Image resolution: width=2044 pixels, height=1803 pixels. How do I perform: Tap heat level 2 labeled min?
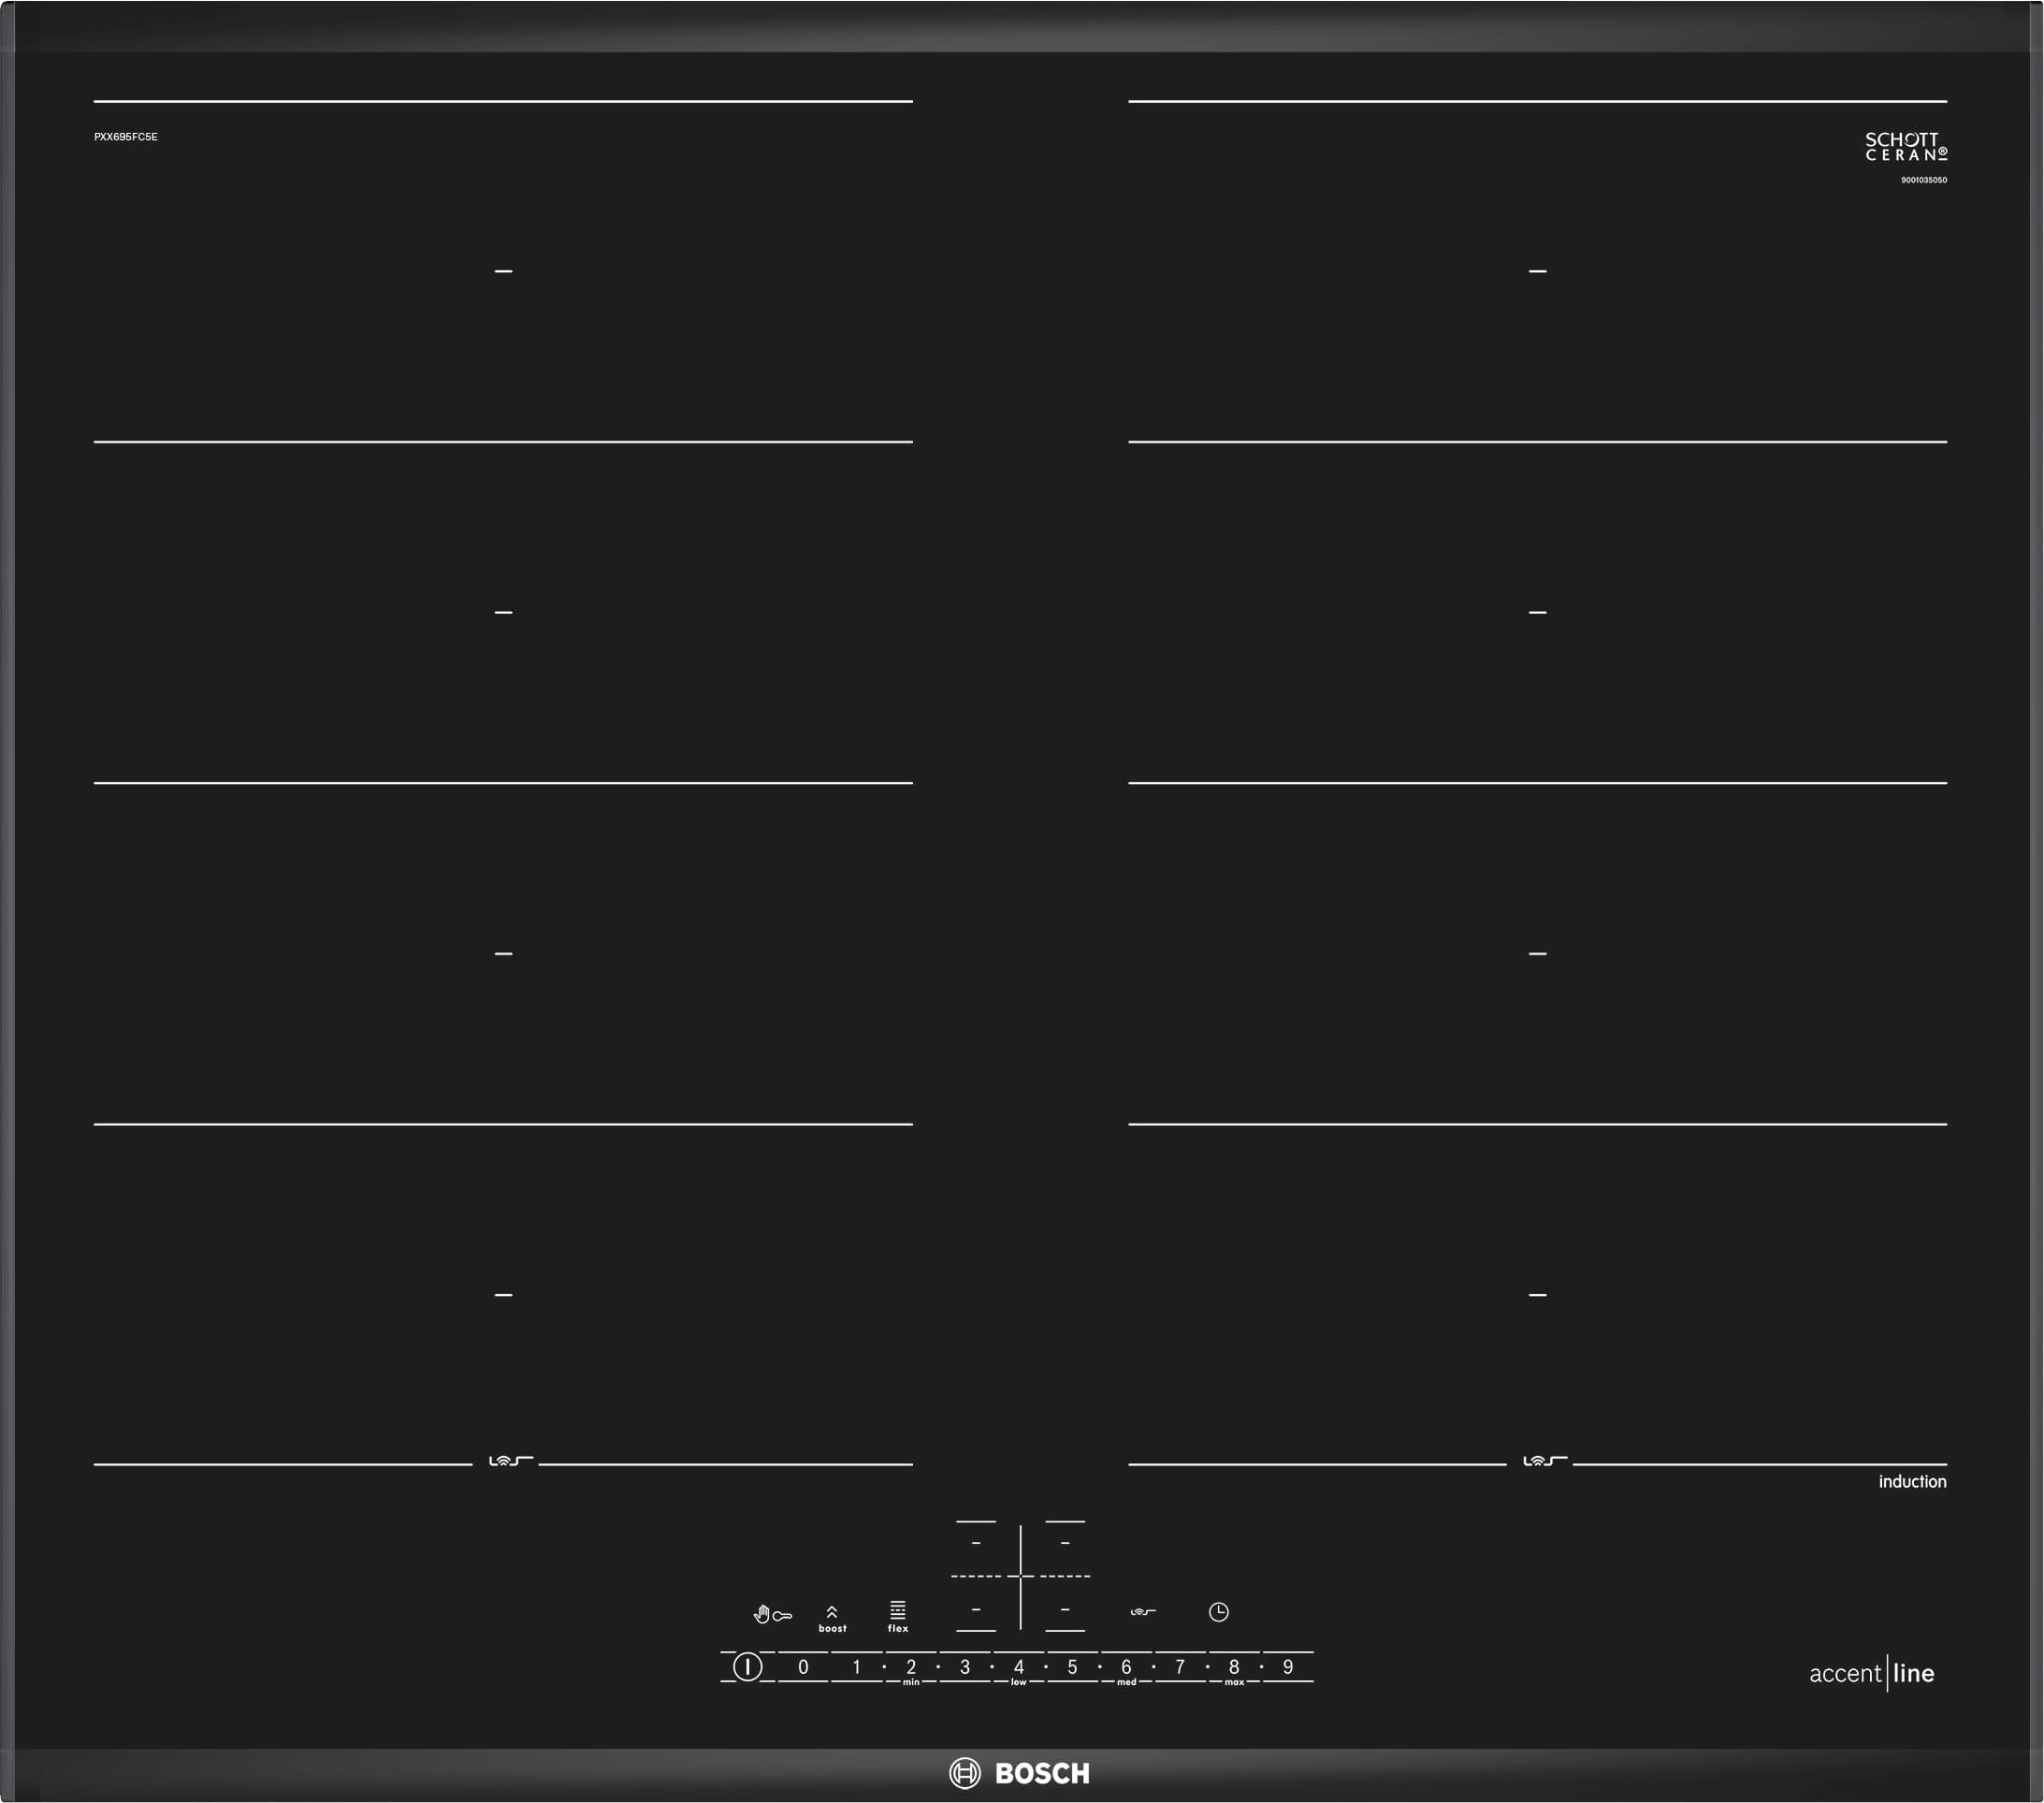tap(911, 1668)
